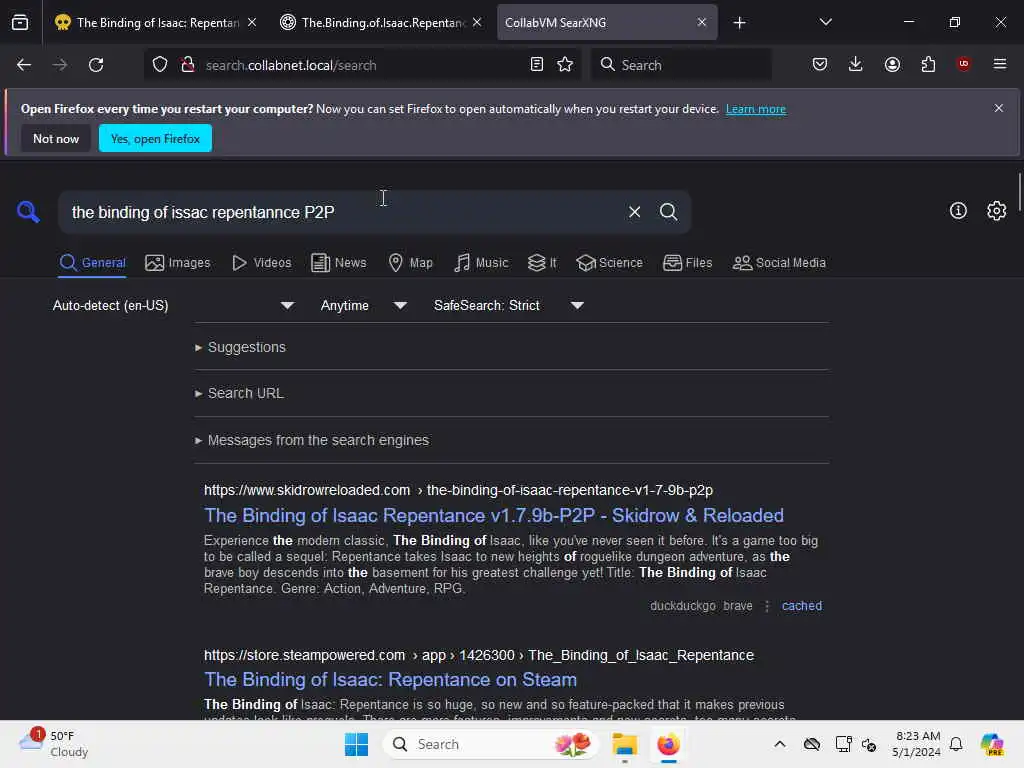The image size is (1024, 768).
Task: Open the Learn more link
Action: pos(756,109)
